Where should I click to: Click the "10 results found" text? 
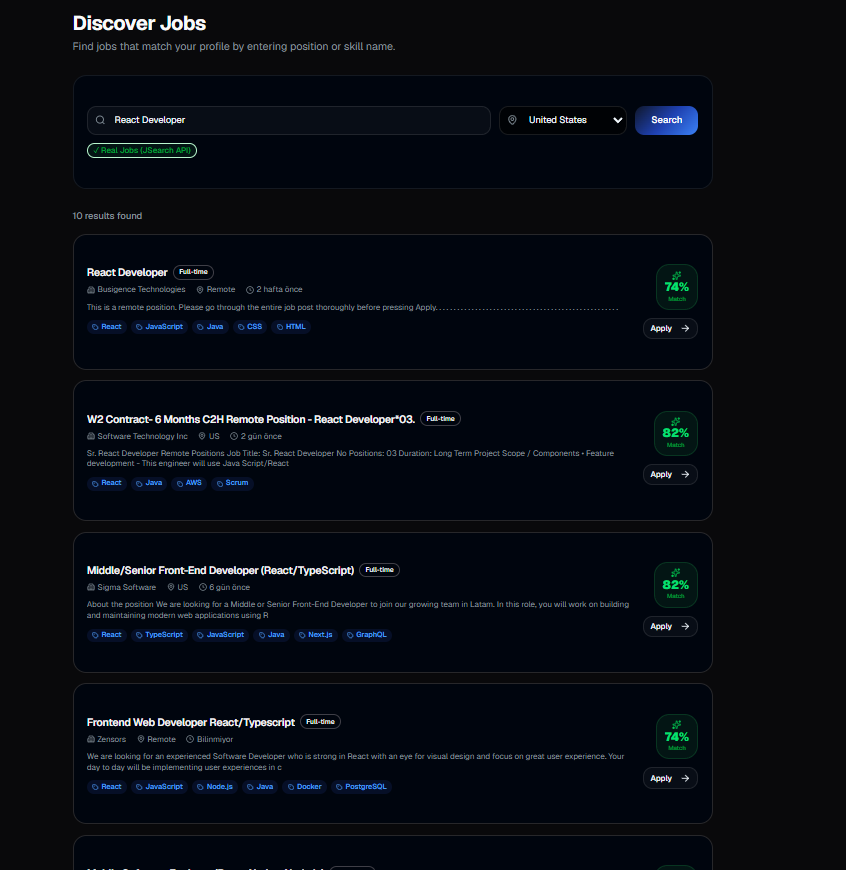coord(107,216)
